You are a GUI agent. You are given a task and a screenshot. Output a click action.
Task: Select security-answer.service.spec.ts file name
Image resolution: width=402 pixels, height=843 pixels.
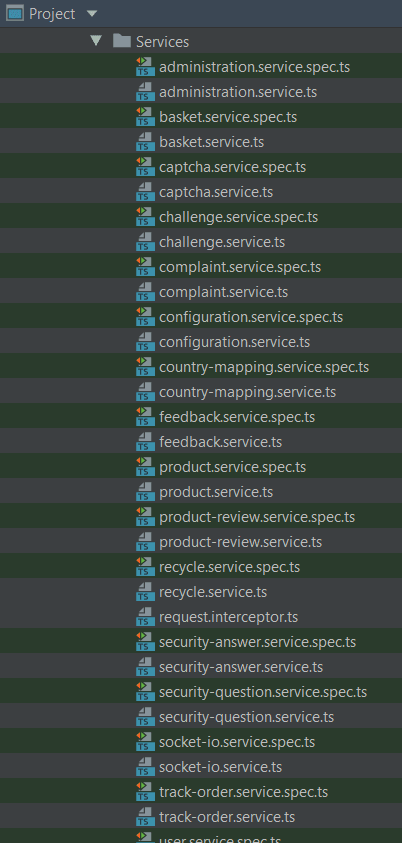[257, 642]
